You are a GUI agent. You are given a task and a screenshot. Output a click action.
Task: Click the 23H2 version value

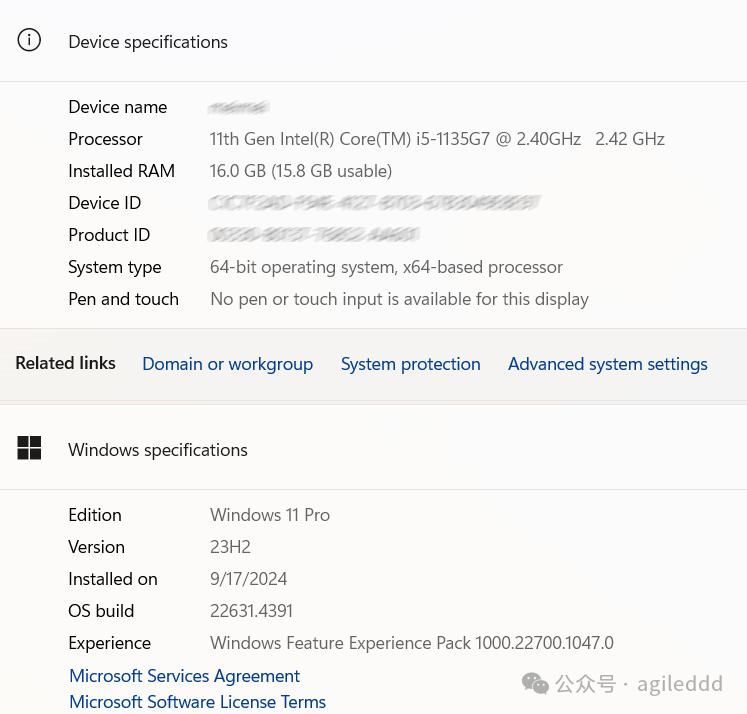point(230,547)
